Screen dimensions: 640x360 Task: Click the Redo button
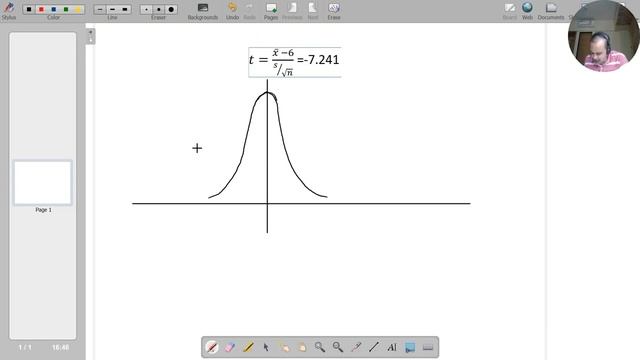pyautogui.click(x=249, y=11)
